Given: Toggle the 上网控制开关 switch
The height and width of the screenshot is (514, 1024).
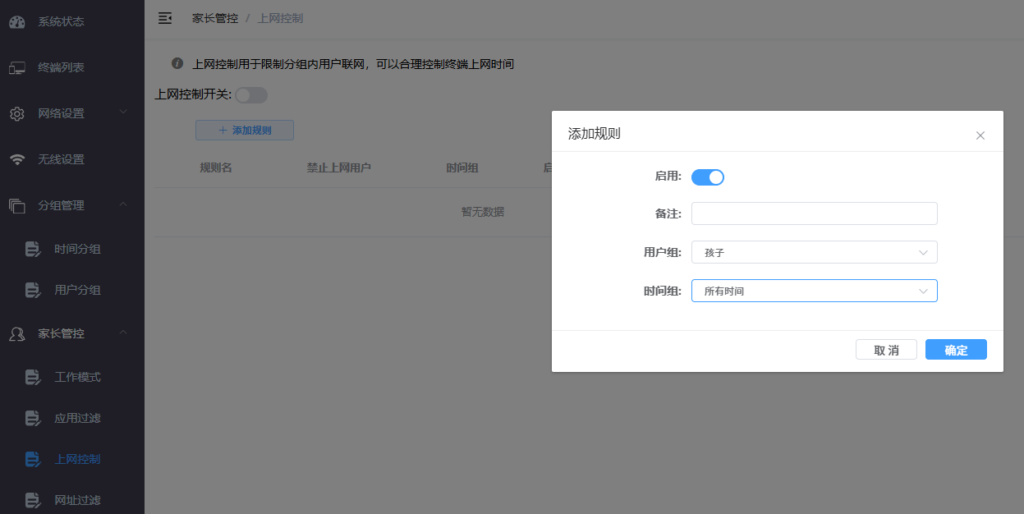Looking at the screenshot, I should point(251,95).
